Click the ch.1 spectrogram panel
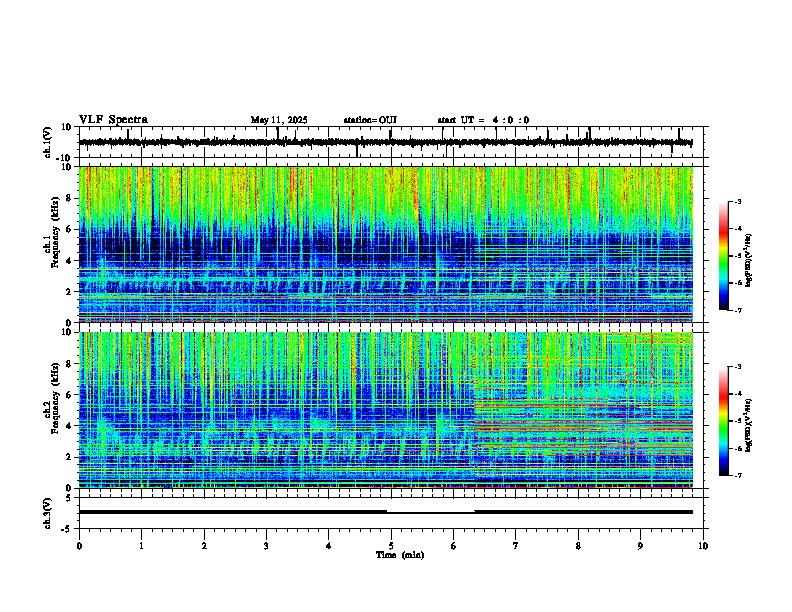The width and height of the screenshot is (792, 612). pyautogui.click(x=386, y=244)
